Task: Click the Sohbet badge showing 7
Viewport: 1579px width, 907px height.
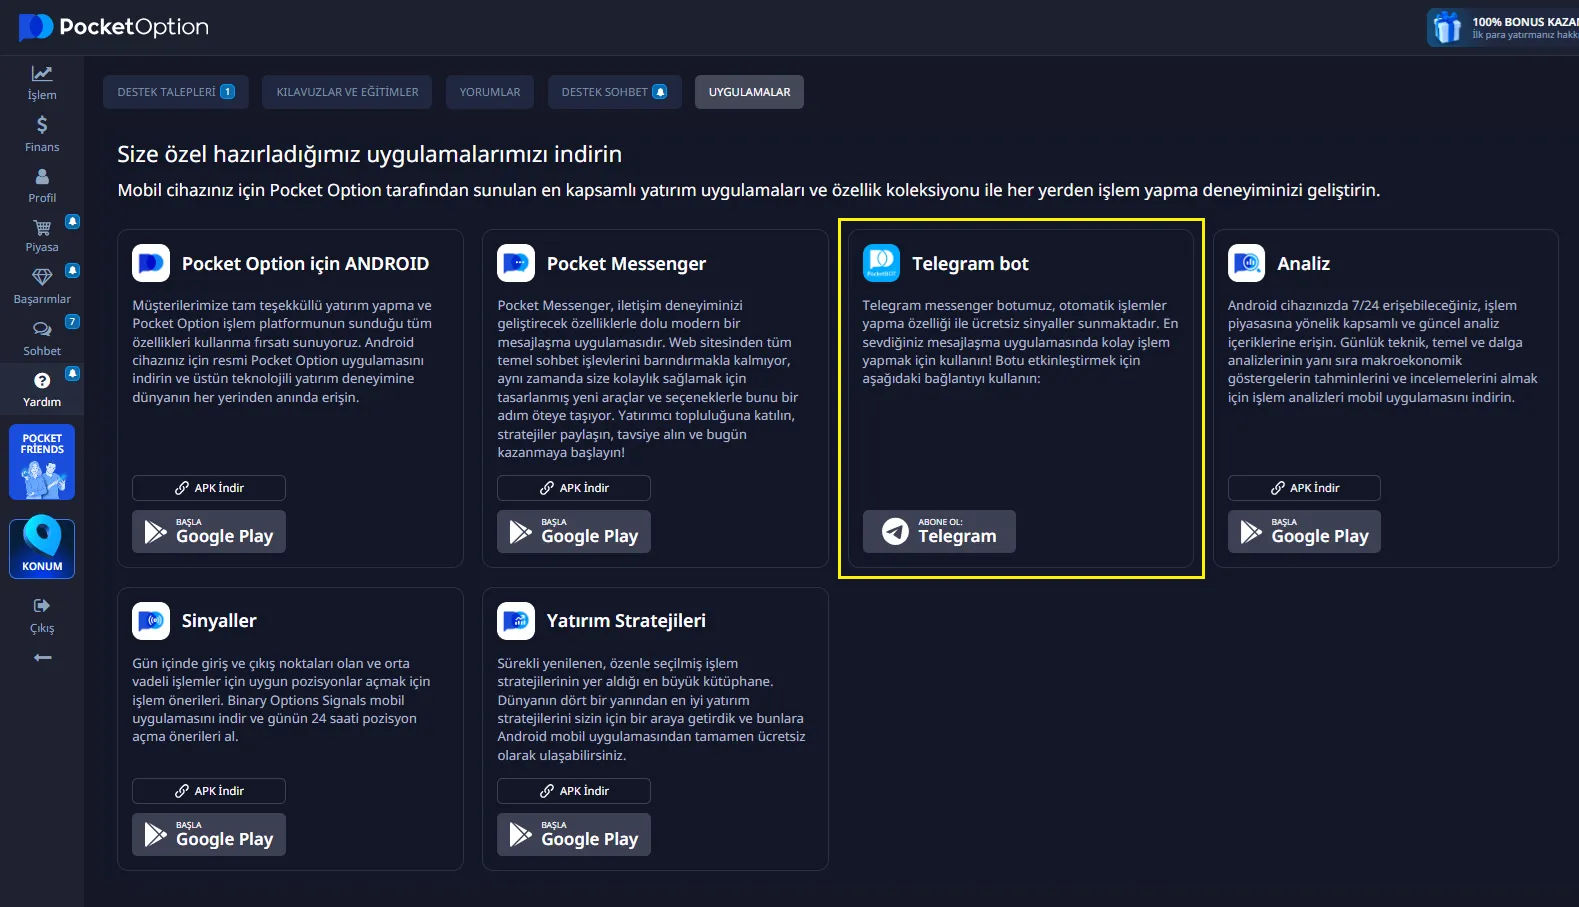Action: coord(72,322)
